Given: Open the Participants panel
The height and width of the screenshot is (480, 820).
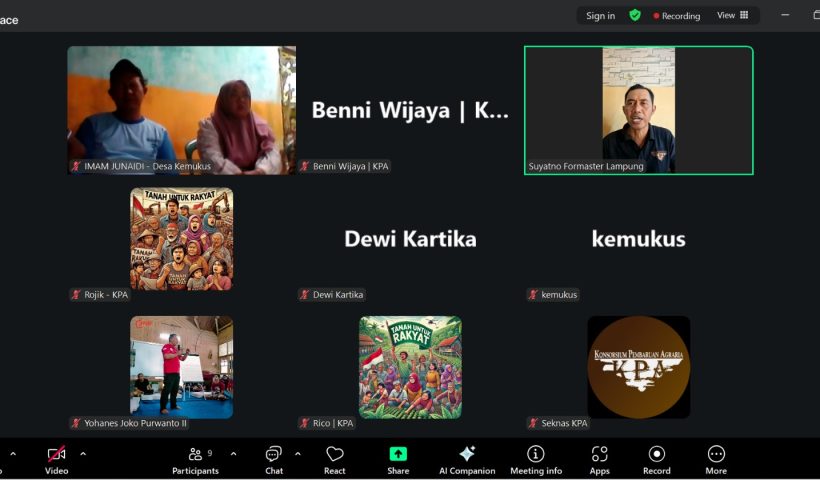Looking at the screenshot, I should 194,459.
